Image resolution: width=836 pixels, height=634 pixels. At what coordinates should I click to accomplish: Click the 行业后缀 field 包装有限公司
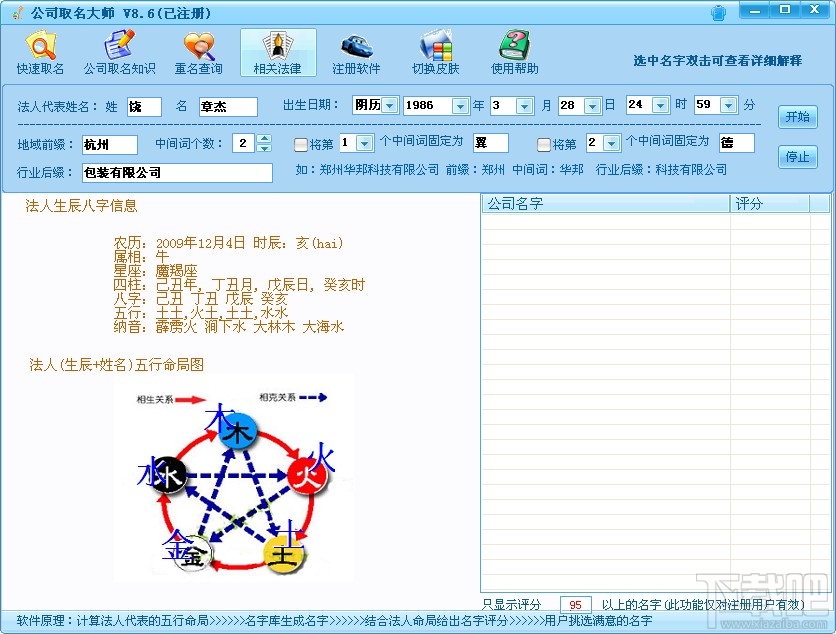(177, 172)
